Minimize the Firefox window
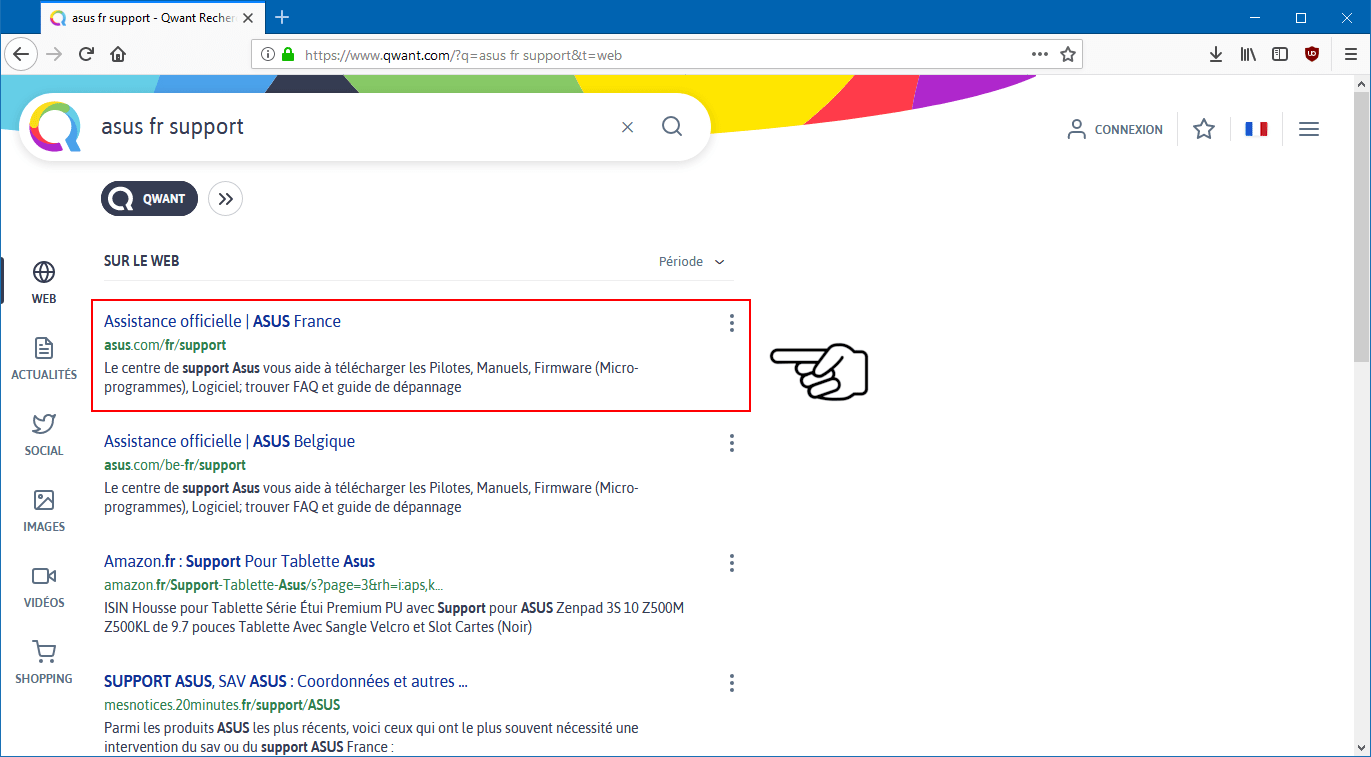1371x757 pixels. coord(1256,17)
